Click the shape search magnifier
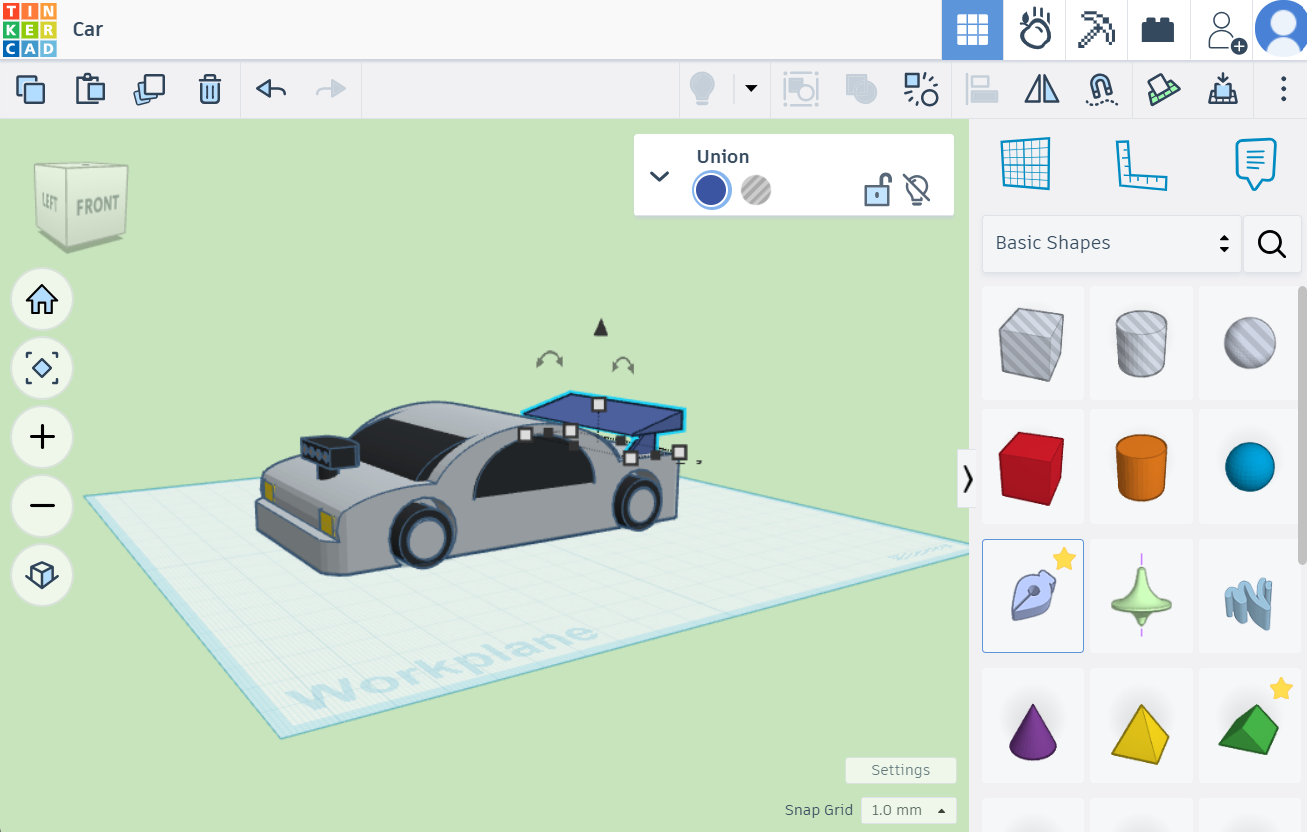Viewport: 1307px width, 832px height. [x=1272, y=243]
